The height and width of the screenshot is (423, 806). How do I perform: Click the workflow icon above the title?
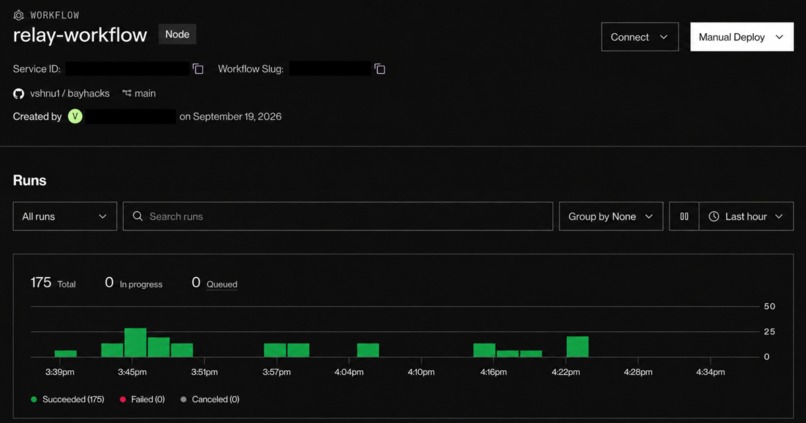pyautogui.click(x=19, y=15)
